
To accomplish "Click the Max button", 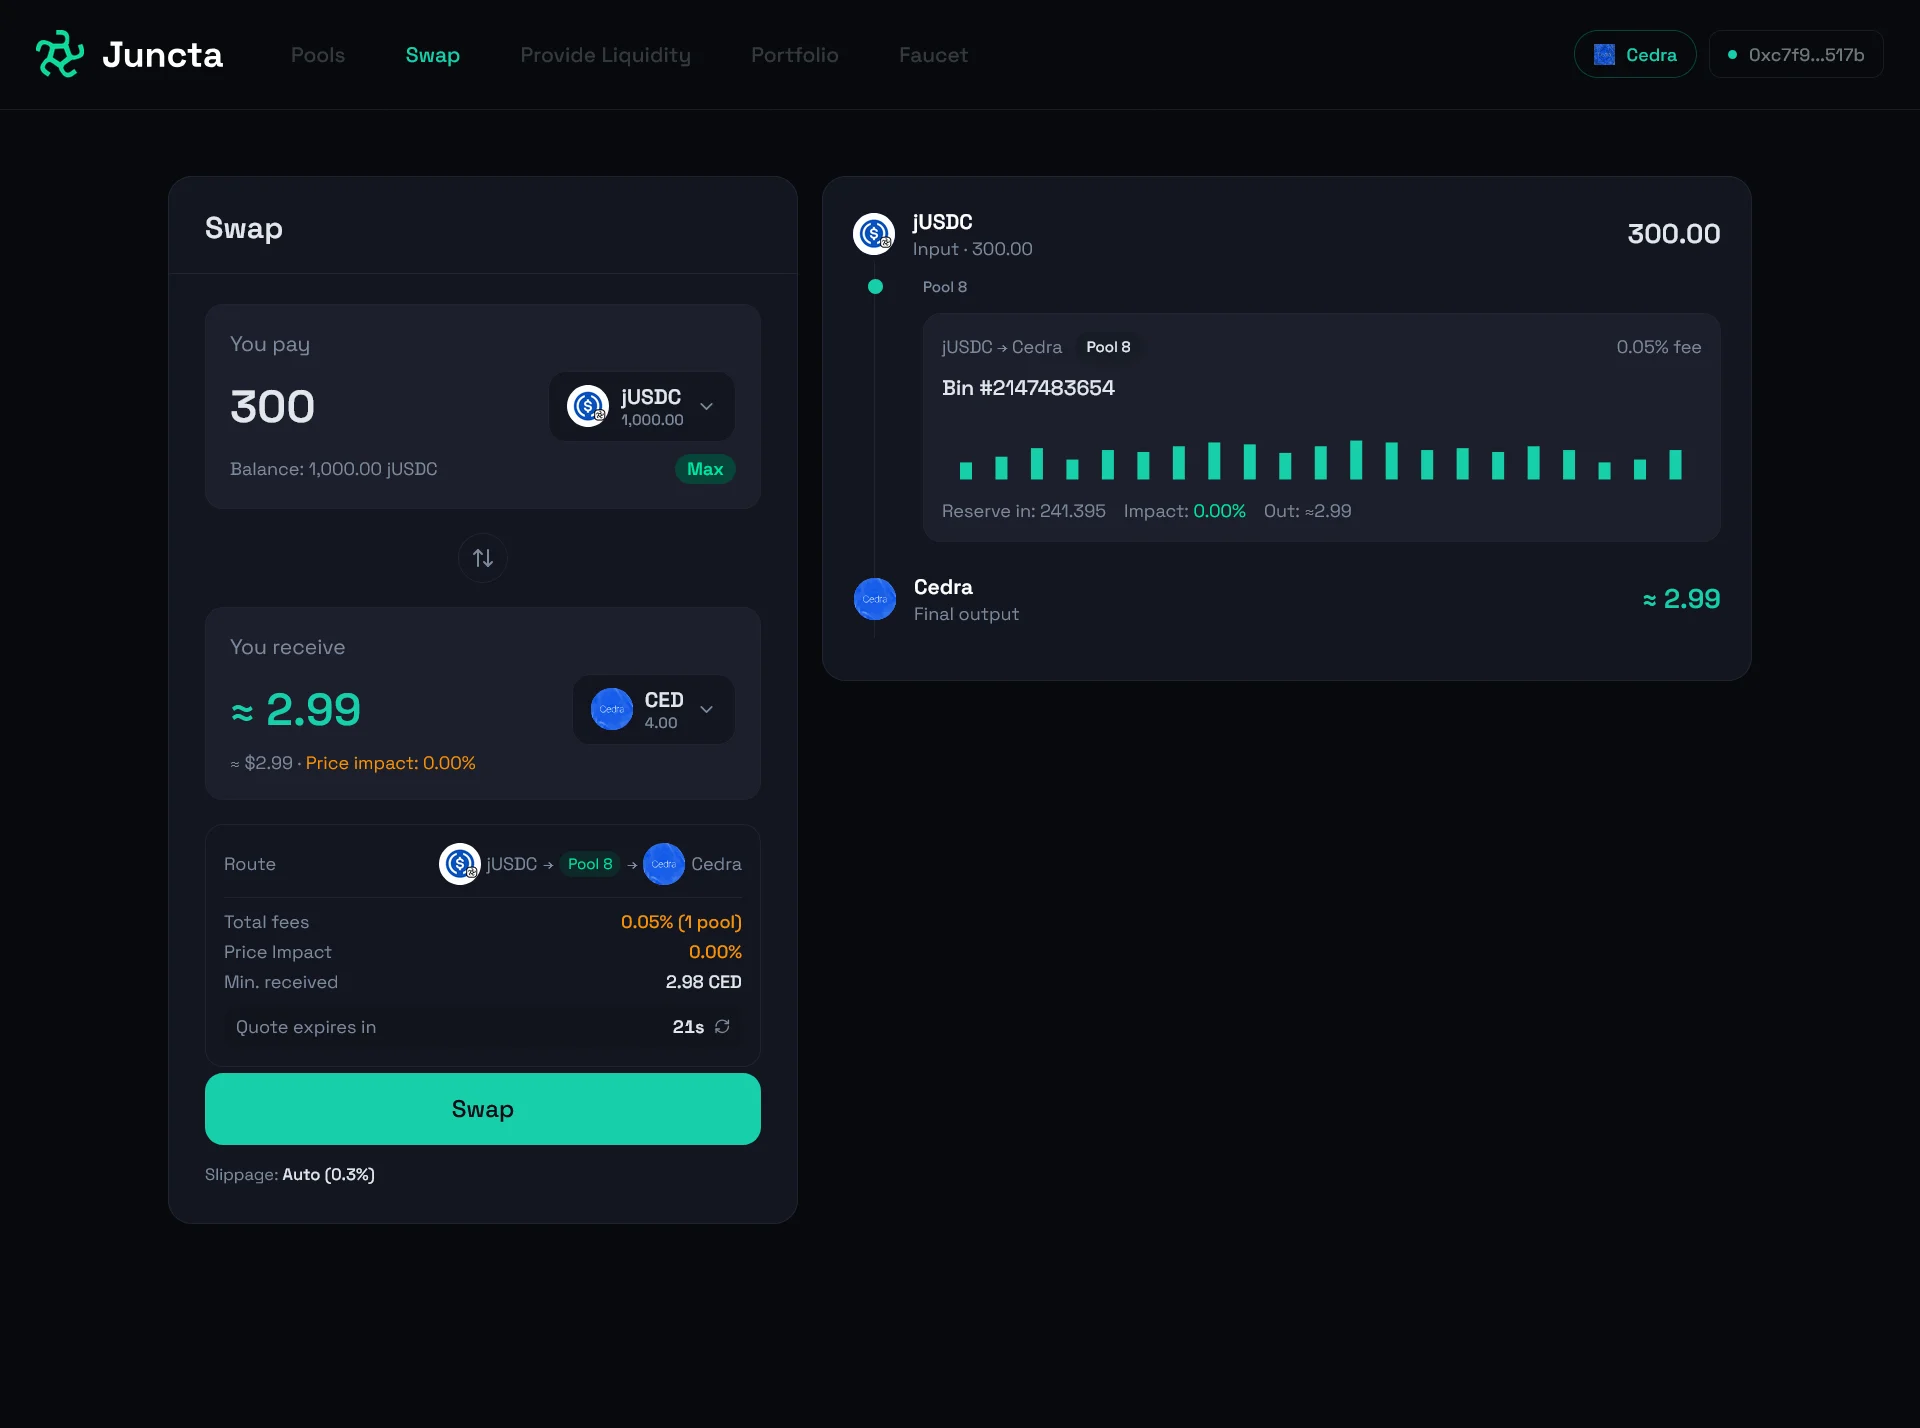I will click(705, 469).
